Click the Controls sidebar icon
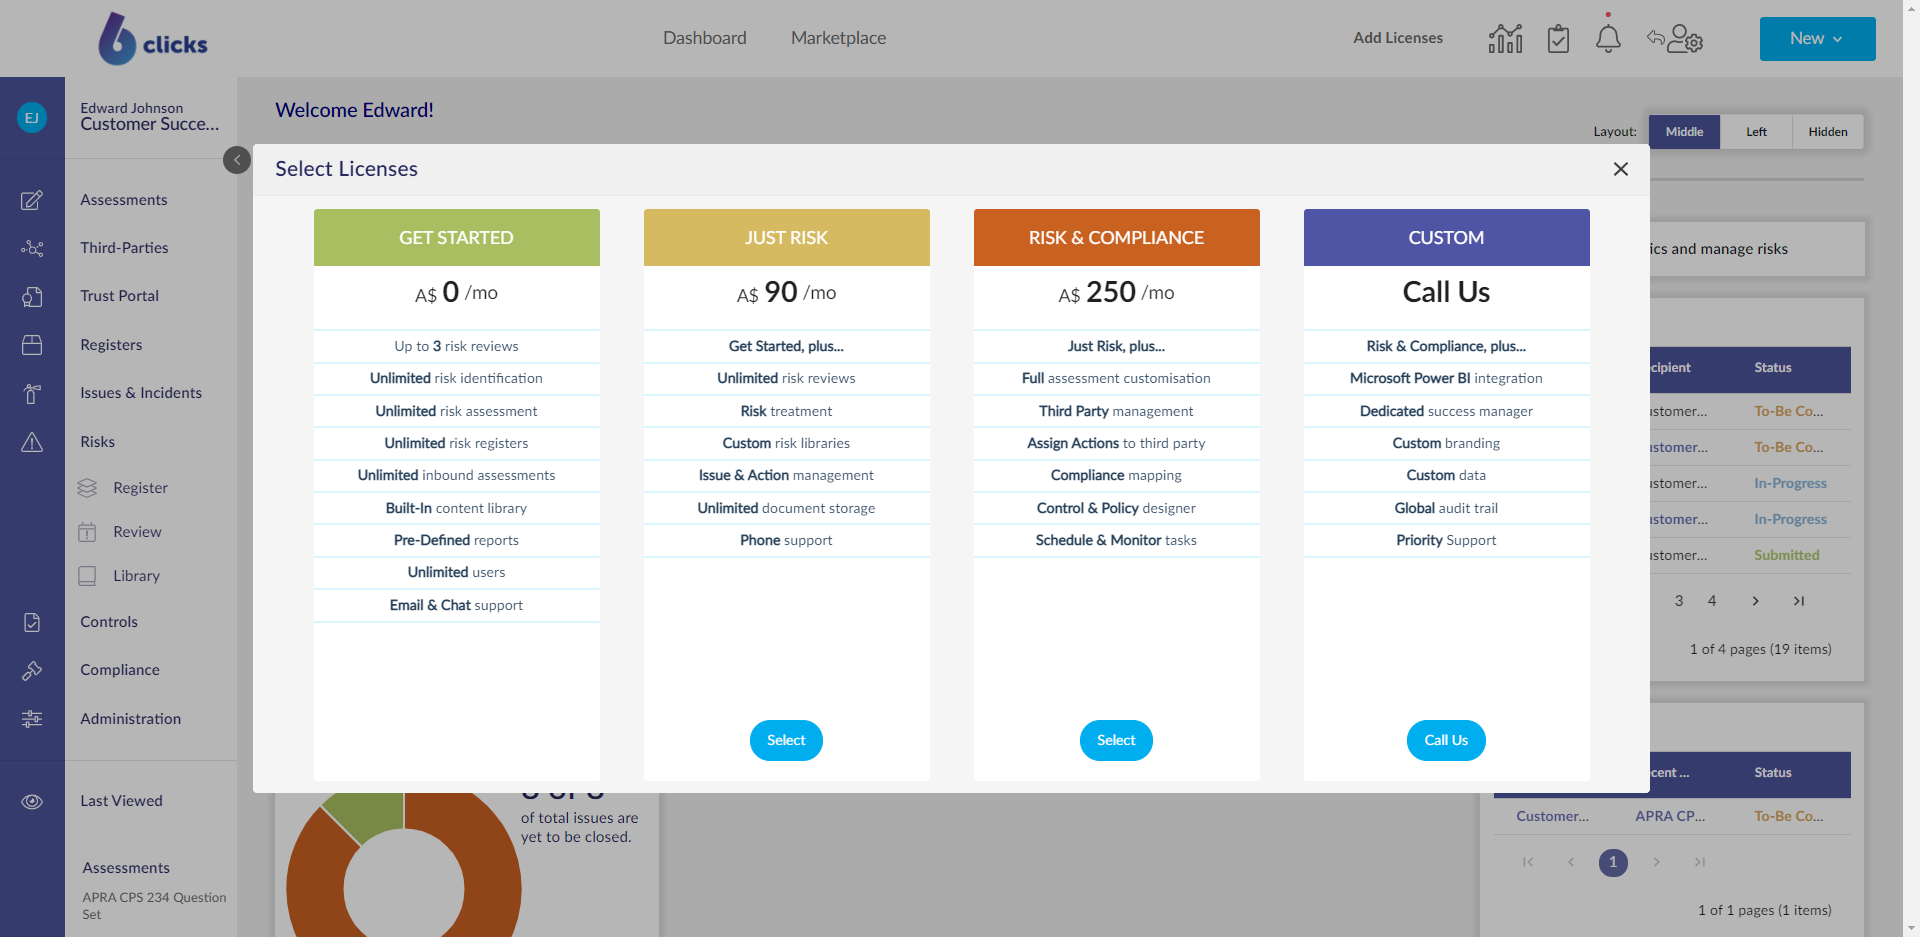Screen dimensions: 1920x937 (x=32, y=622)
